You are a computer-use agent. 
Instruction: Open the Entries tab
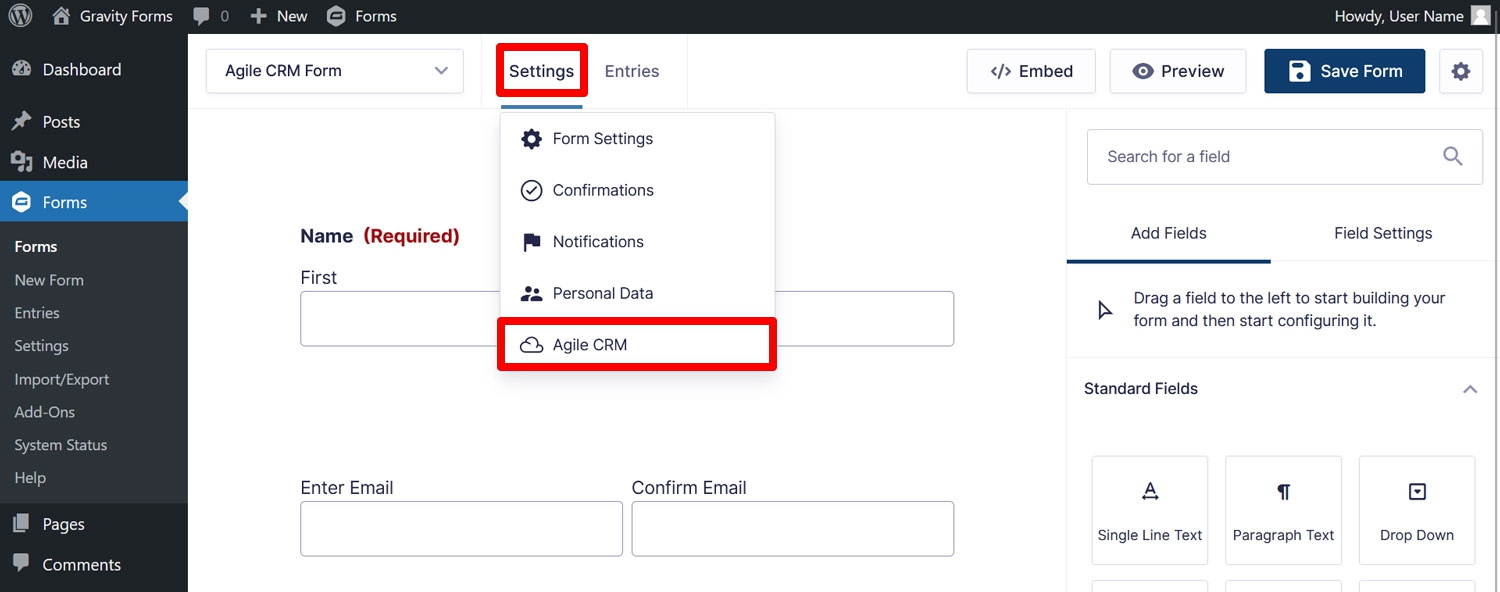(x=632, y=71)
